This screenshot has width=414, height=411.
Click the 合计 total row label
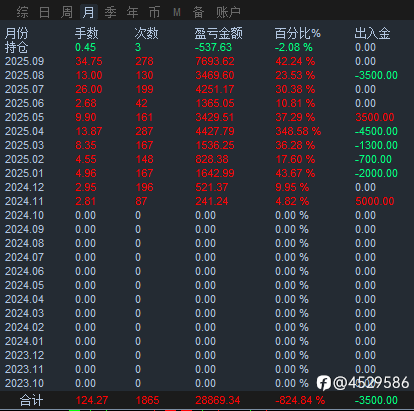pyautogui.click(x=31, y=400)
